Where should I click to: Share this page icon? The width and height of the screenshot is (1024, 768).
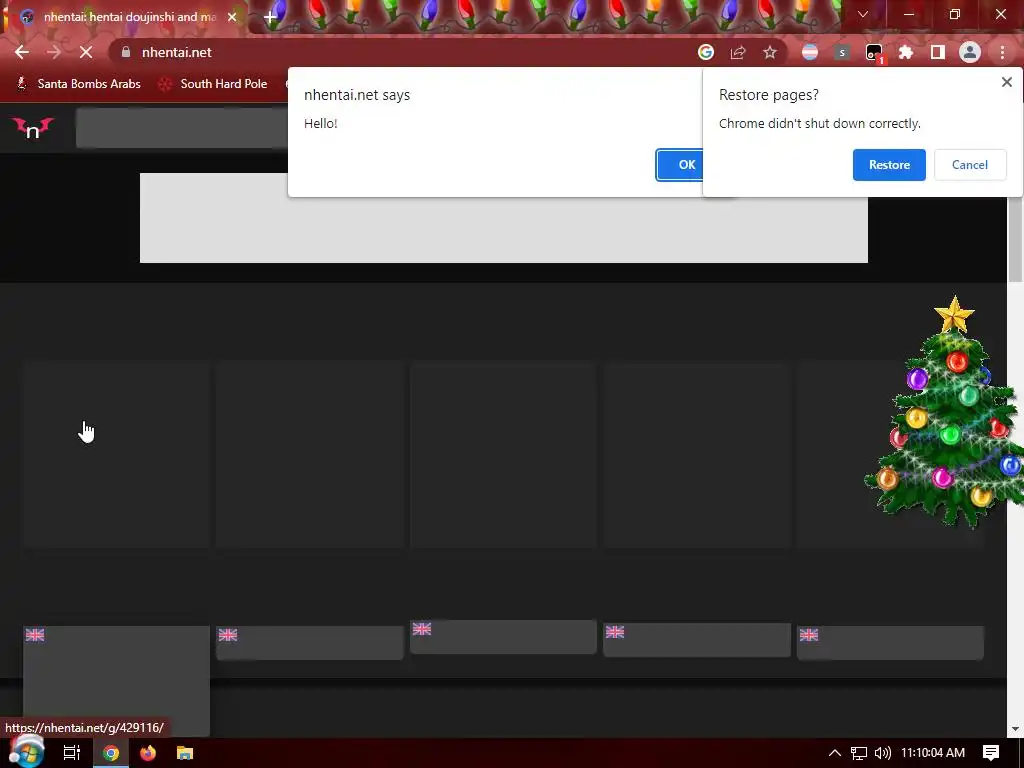[x=738, y=52]
